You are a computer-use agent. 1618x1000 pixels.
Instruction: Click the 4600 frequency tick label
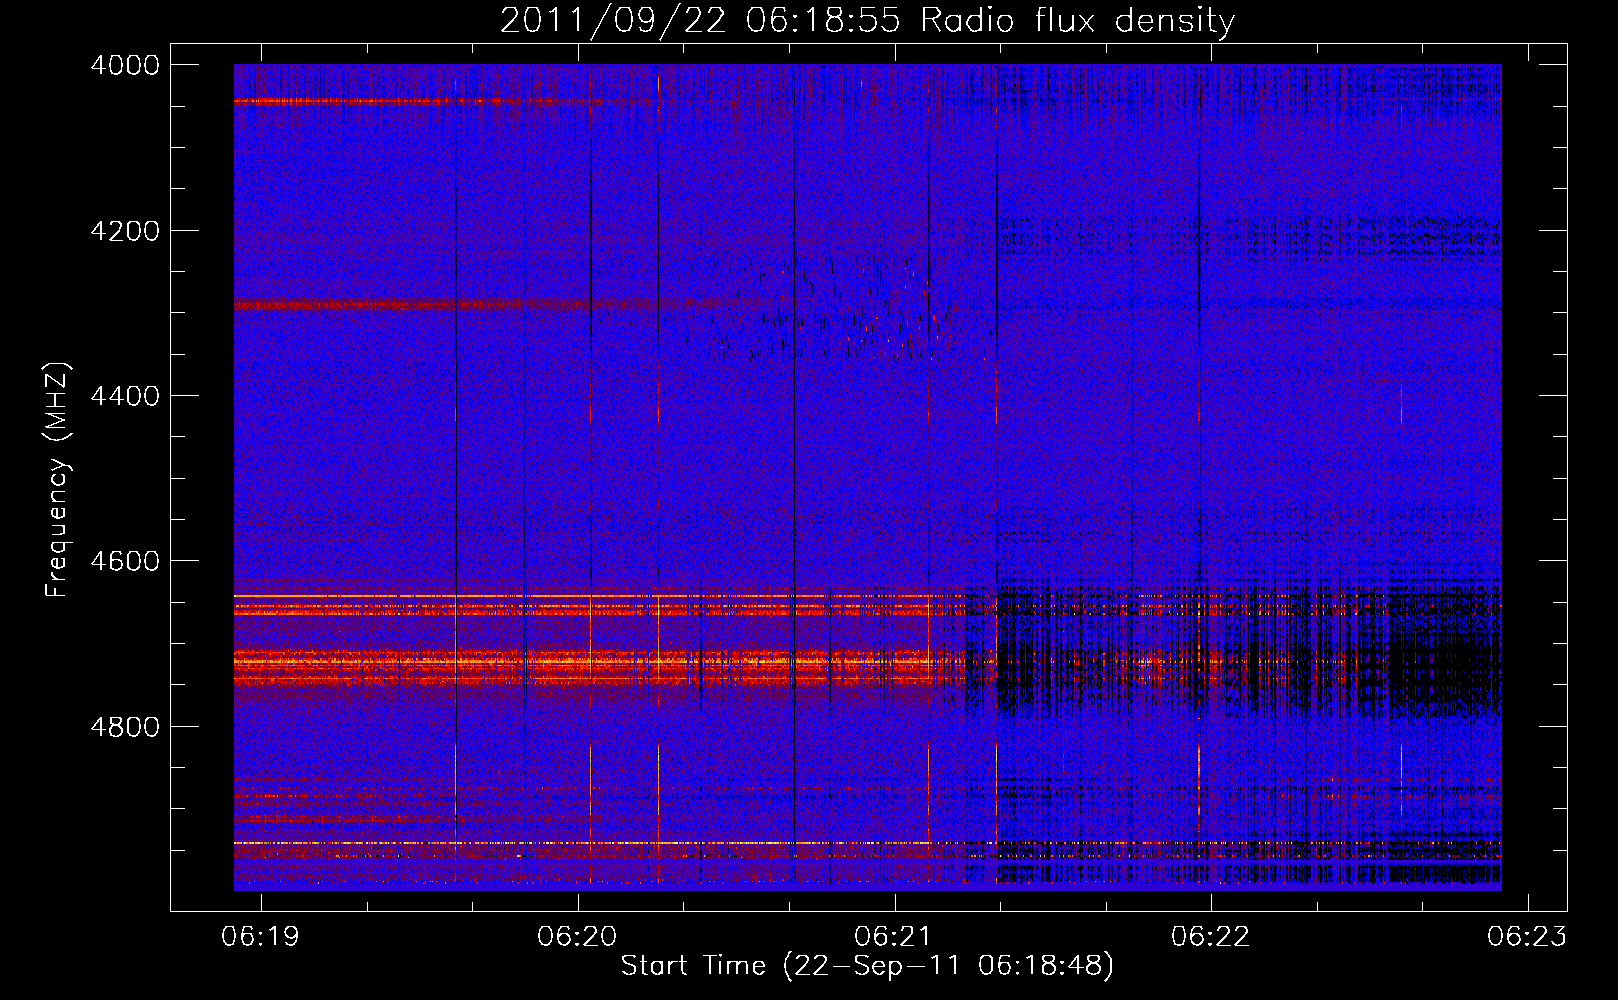[125, 561]
